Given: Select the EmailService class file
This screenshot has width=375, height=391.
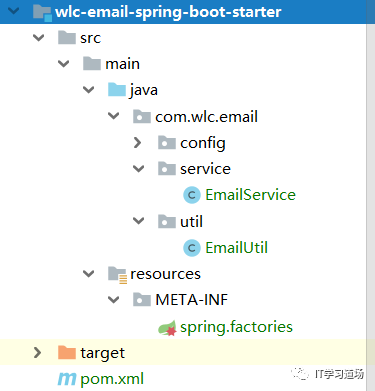Looking at the screenshot, I should [250, 195].
